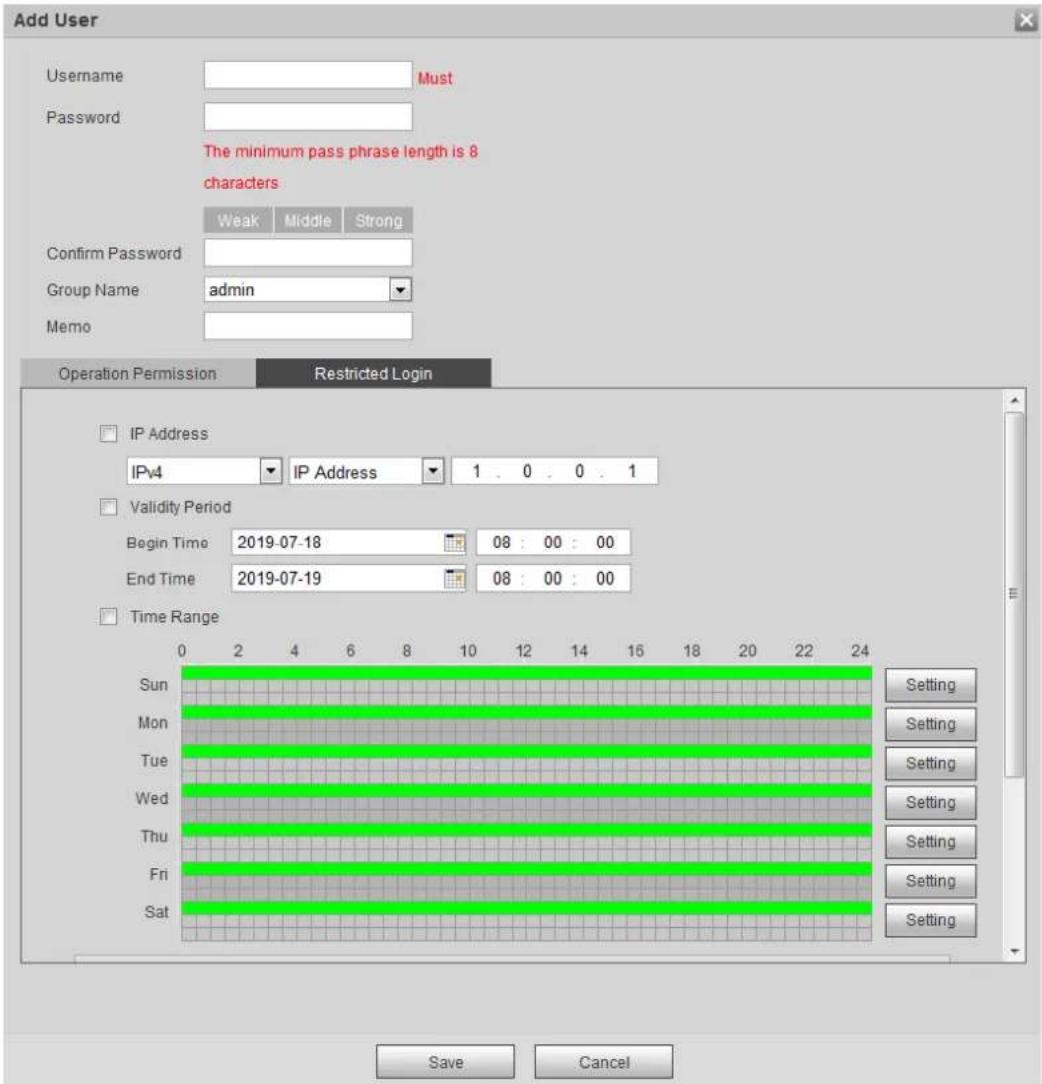
Task: Close the Add User dialog
Action: 1025,21
